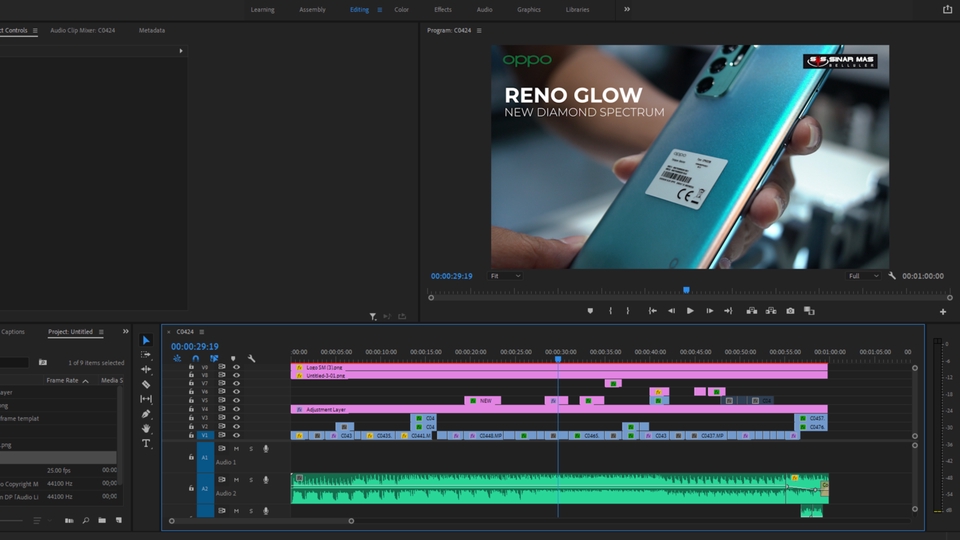Screen dimensions: 960x540
Task: Open the Editing workspace menu icon
Action: pyautogui.click(x=380, y=10)
